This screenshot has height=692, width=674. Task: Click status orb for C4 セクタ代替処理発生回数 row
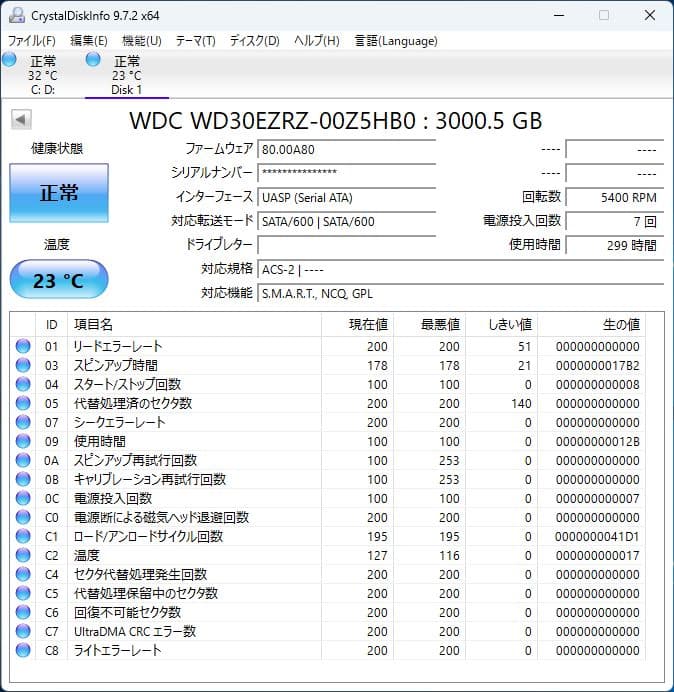[x=23, y=574]
